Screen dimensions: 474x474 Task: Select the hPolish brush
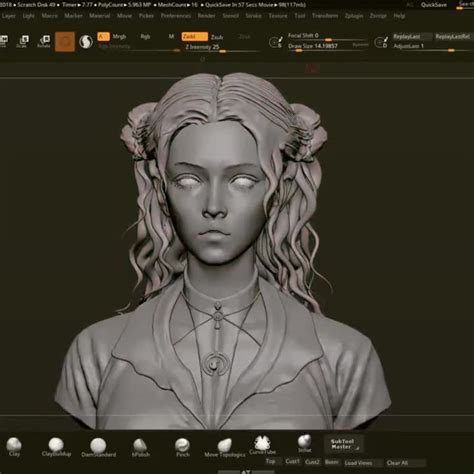[x=140, y=447]
